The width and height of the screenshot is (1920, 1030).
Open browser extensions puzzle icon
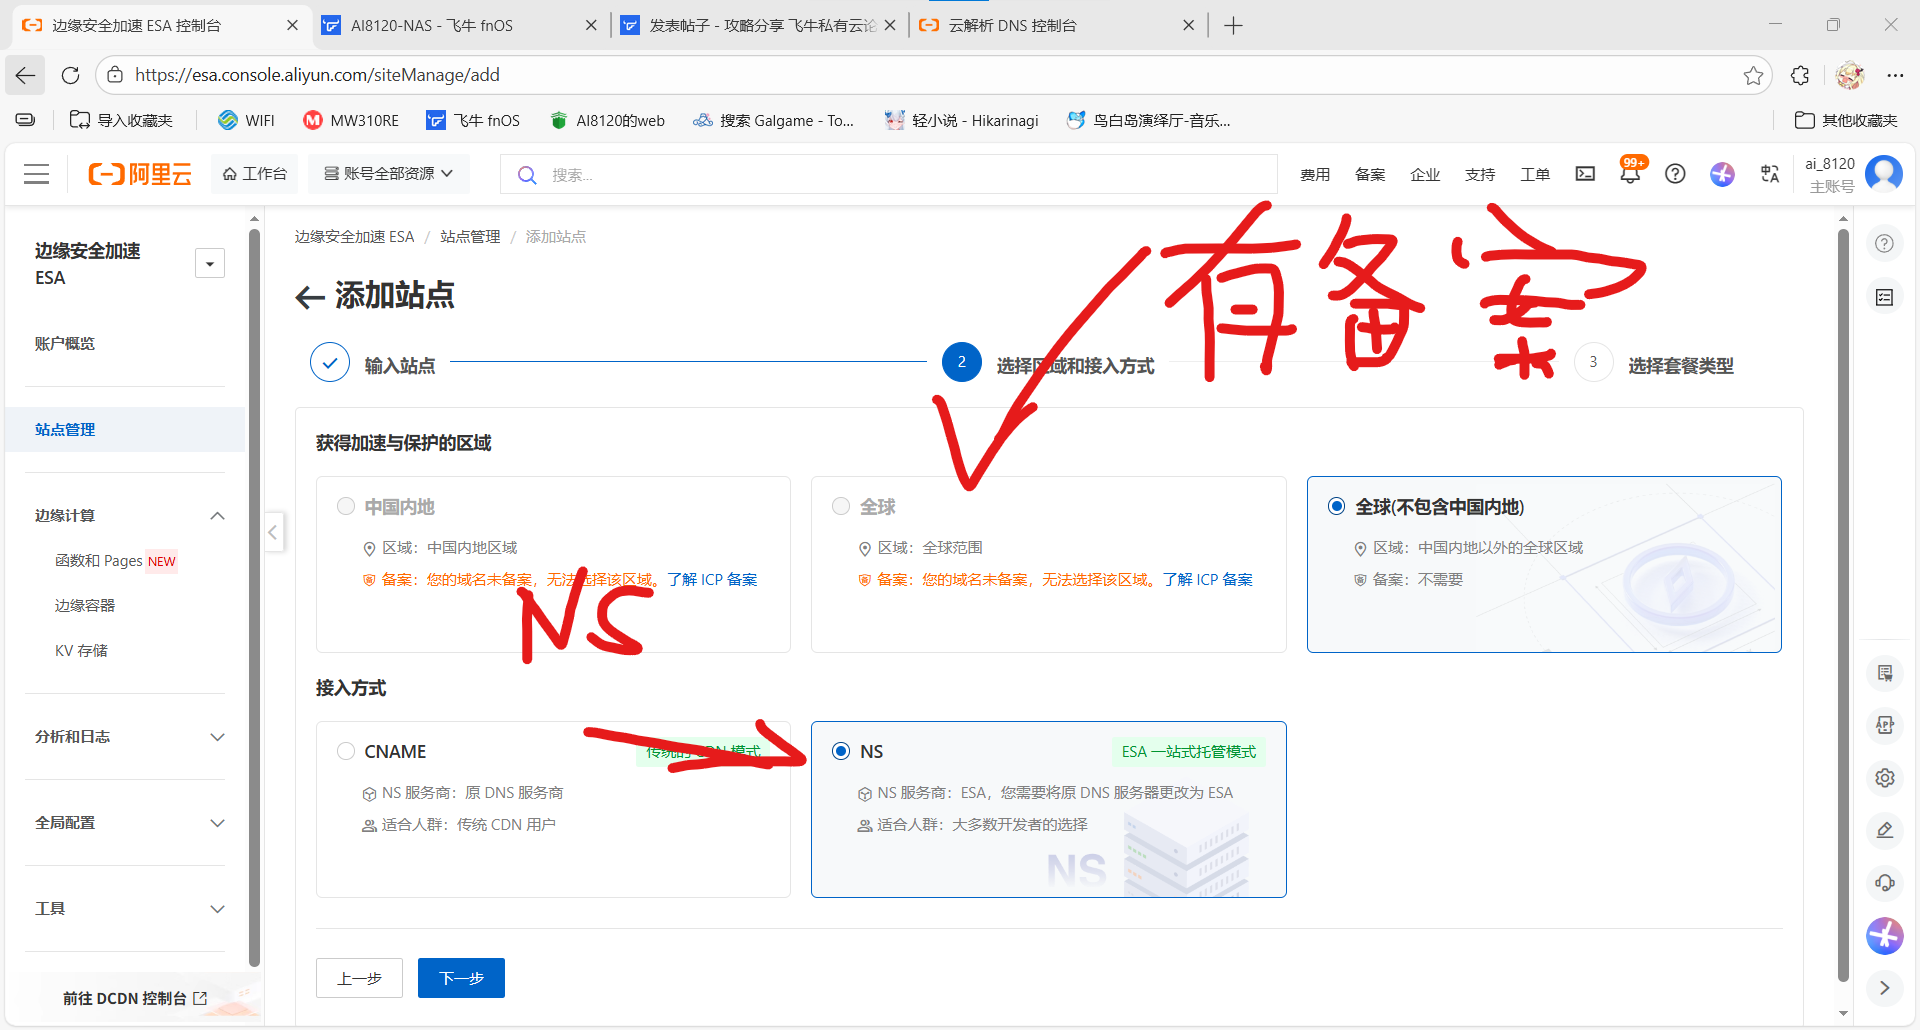pyautogui.click(x=1800, y=75)
